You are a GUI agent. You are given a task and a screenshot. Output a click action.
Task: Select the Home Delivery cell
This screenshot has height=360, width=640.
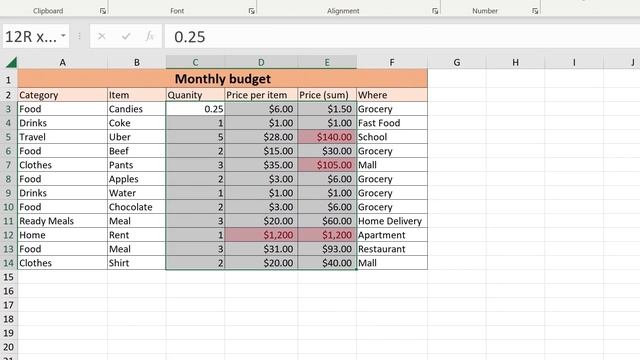392,221
